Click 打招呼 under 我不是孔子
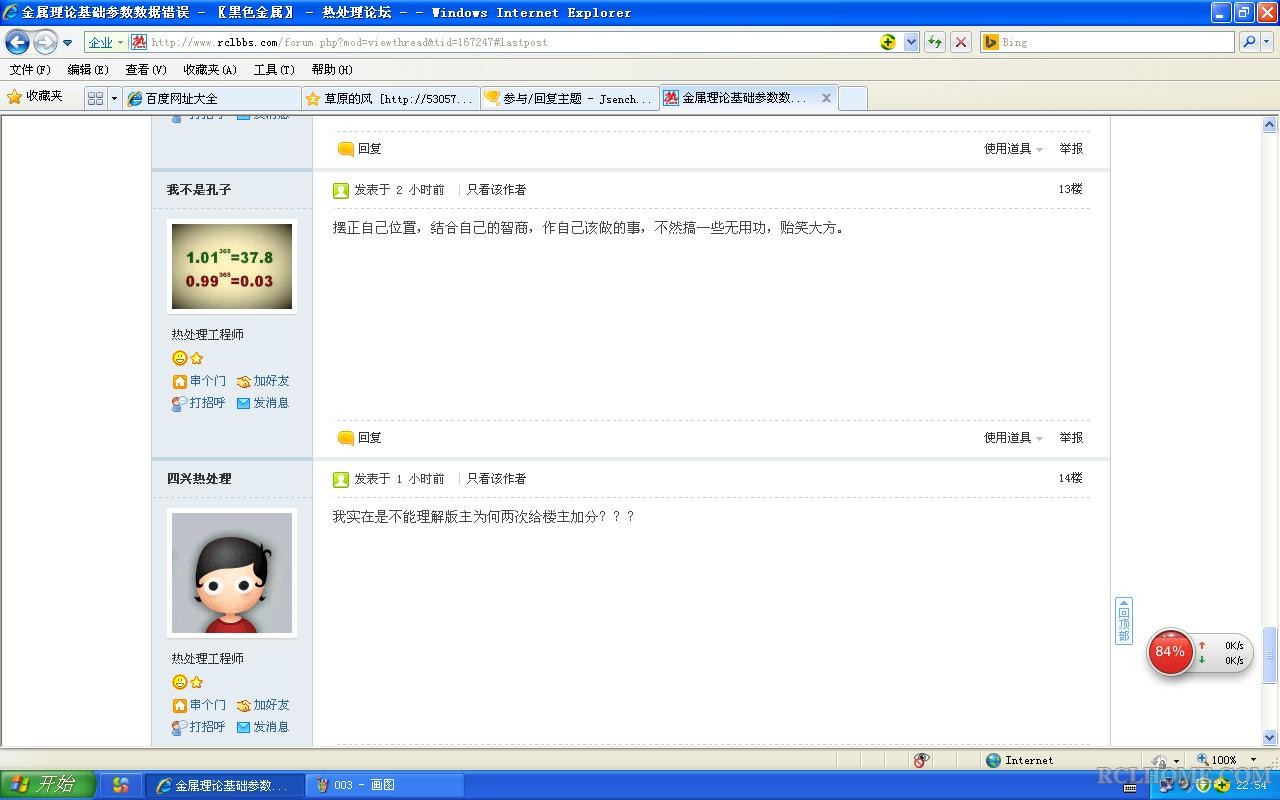This screenshot has width=1280, height=800. 199,403
